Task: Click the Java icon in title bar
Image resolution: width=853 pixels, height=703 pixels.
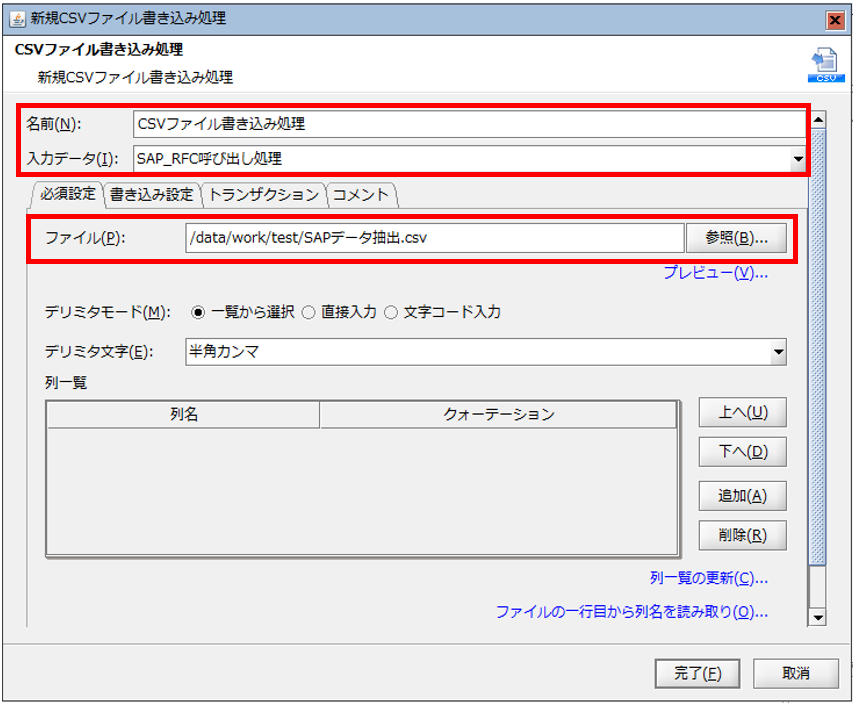Action: coord(16,18)
